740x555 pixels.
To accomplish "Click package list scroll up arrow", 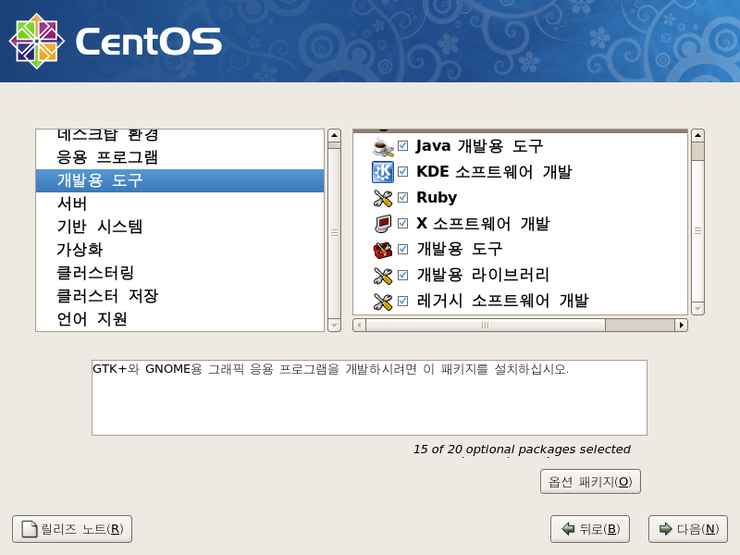I will click(698, 135).
